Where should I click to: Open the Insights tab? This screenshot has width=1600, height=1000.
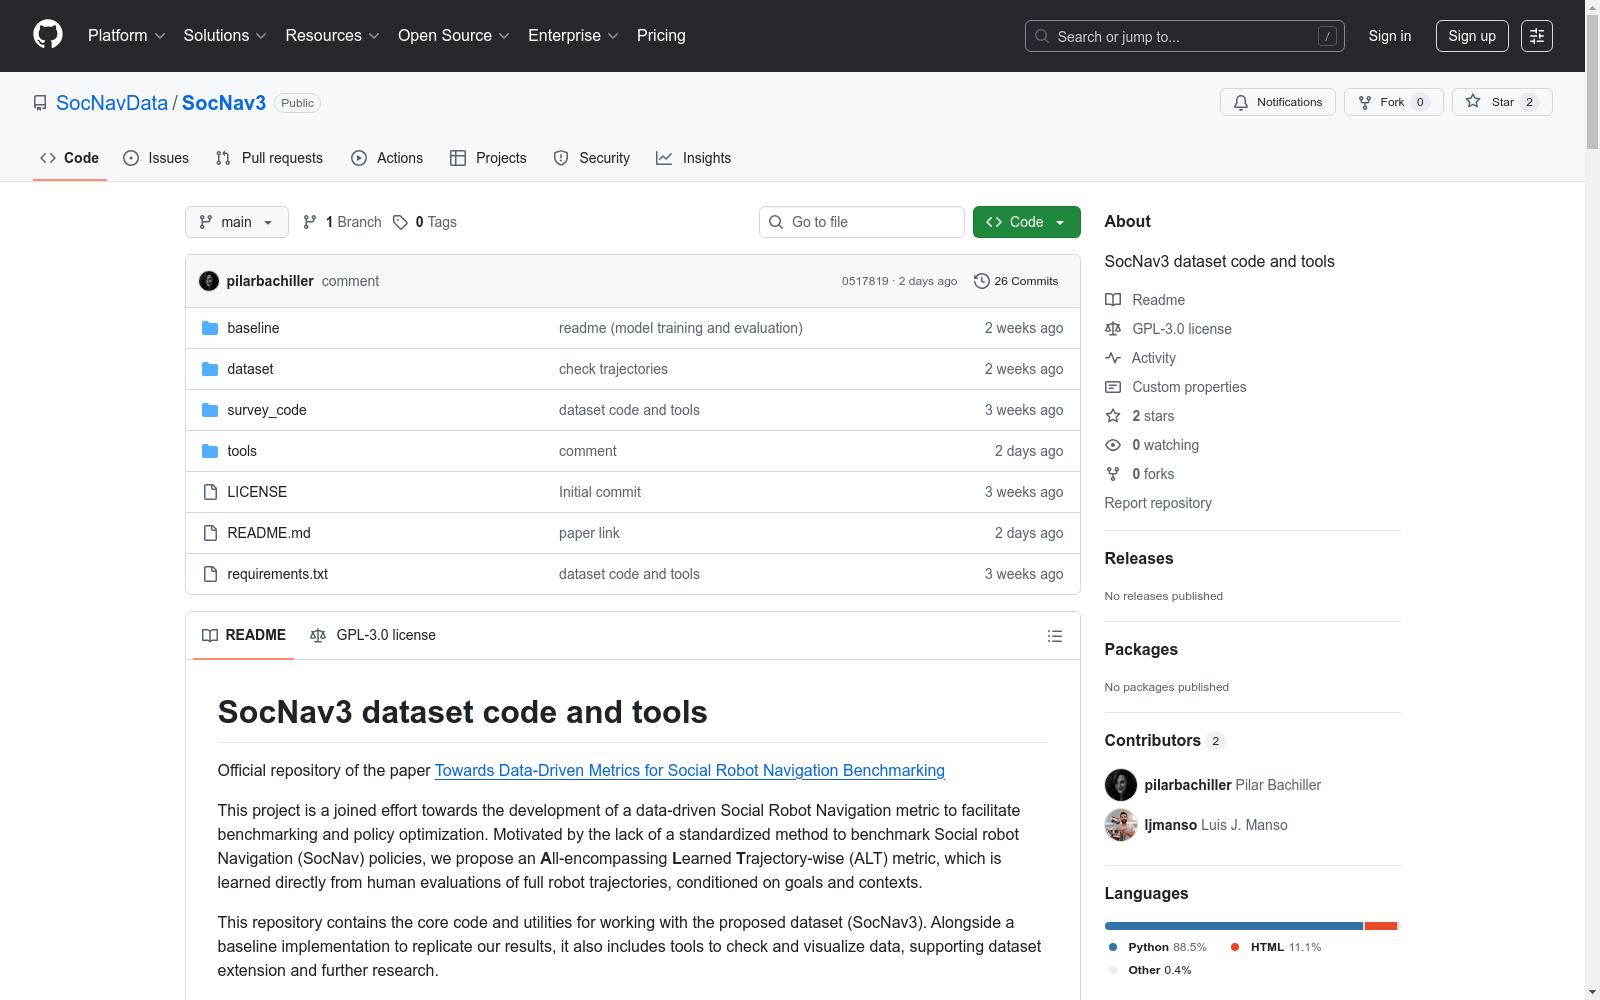click(693, 158)
